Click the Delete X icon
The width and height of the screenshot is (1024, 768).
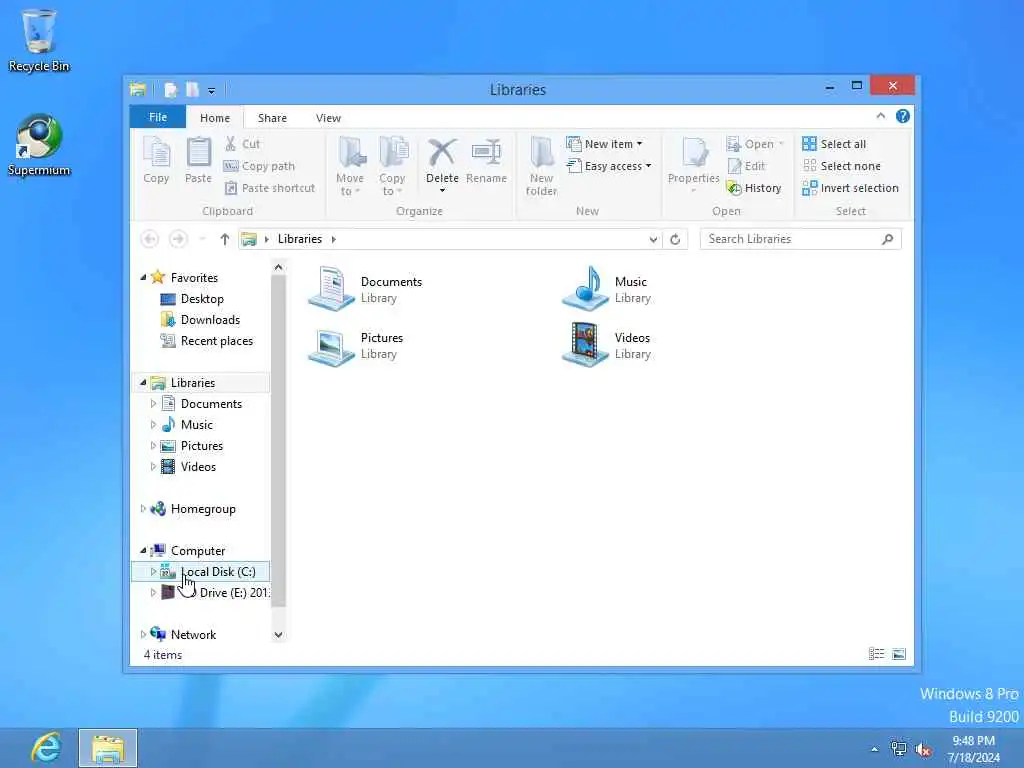tap(442, 153)
